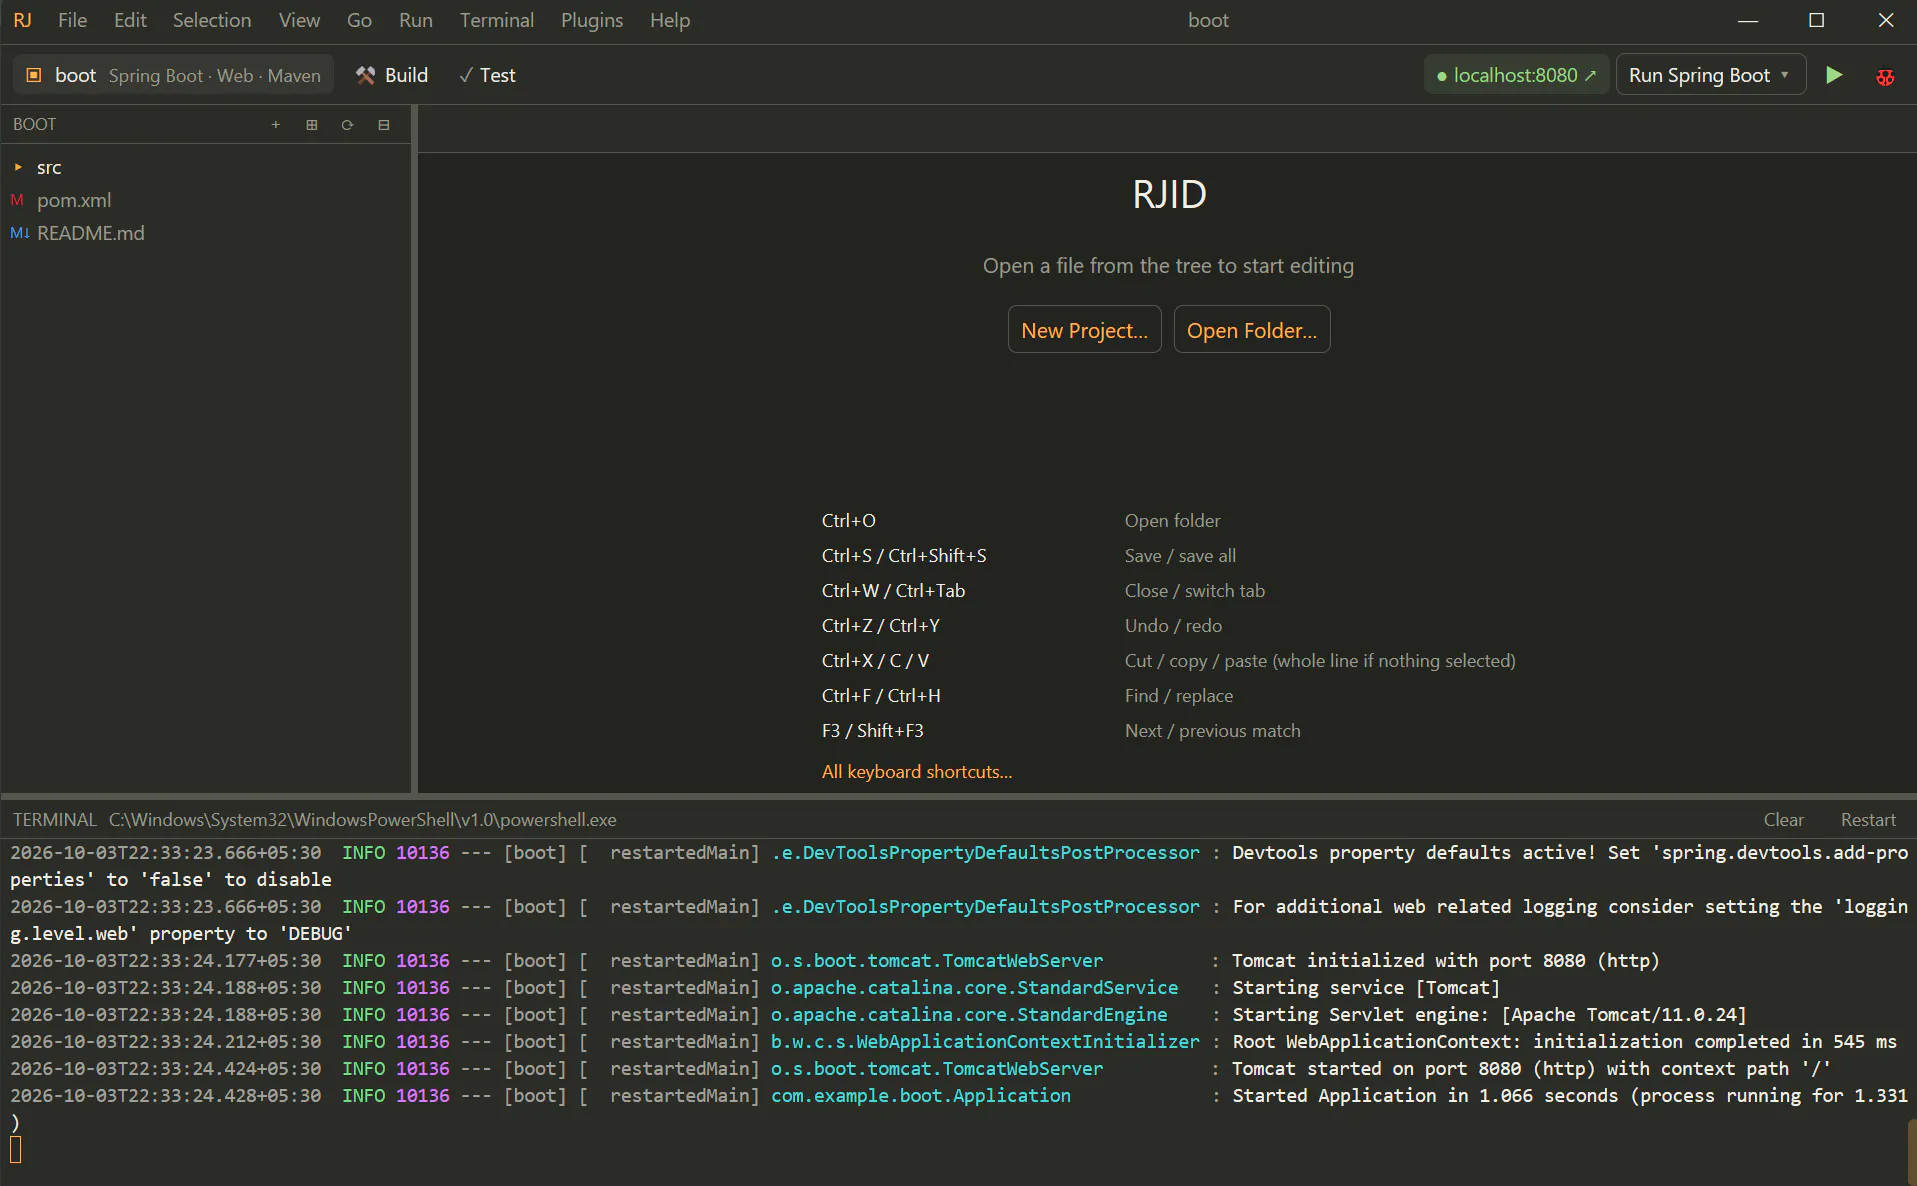Open the Run menu
1917x1186 pixels.
coord(416,20)
